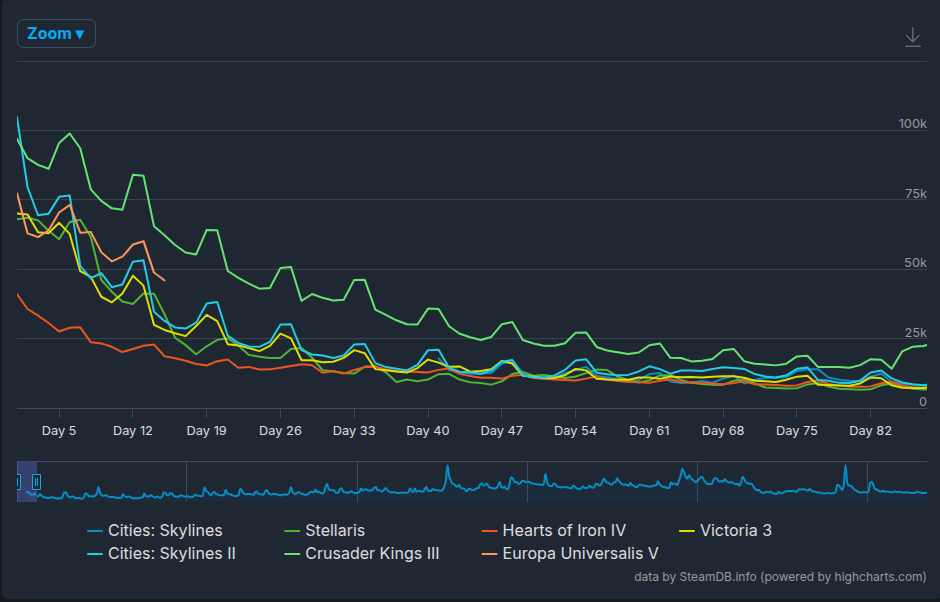Hide Hearts of Iron IV legend label

click(x=564, y=531)
